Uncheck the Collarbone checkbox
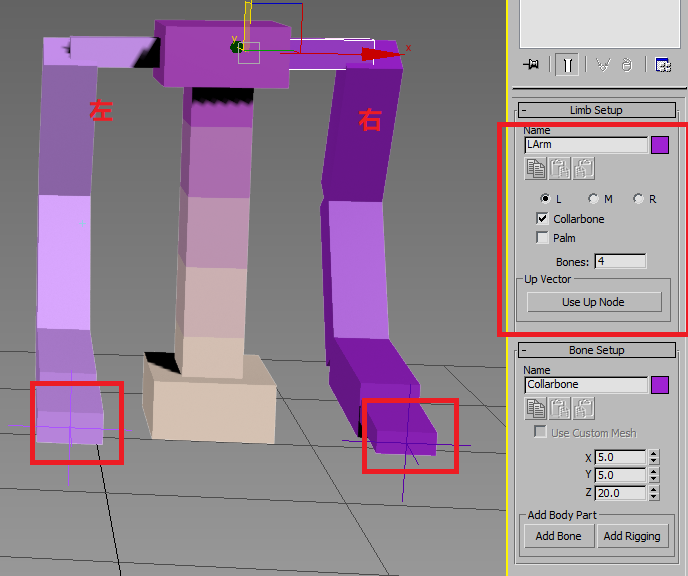 pyautogui.click(x=542, y=218)
